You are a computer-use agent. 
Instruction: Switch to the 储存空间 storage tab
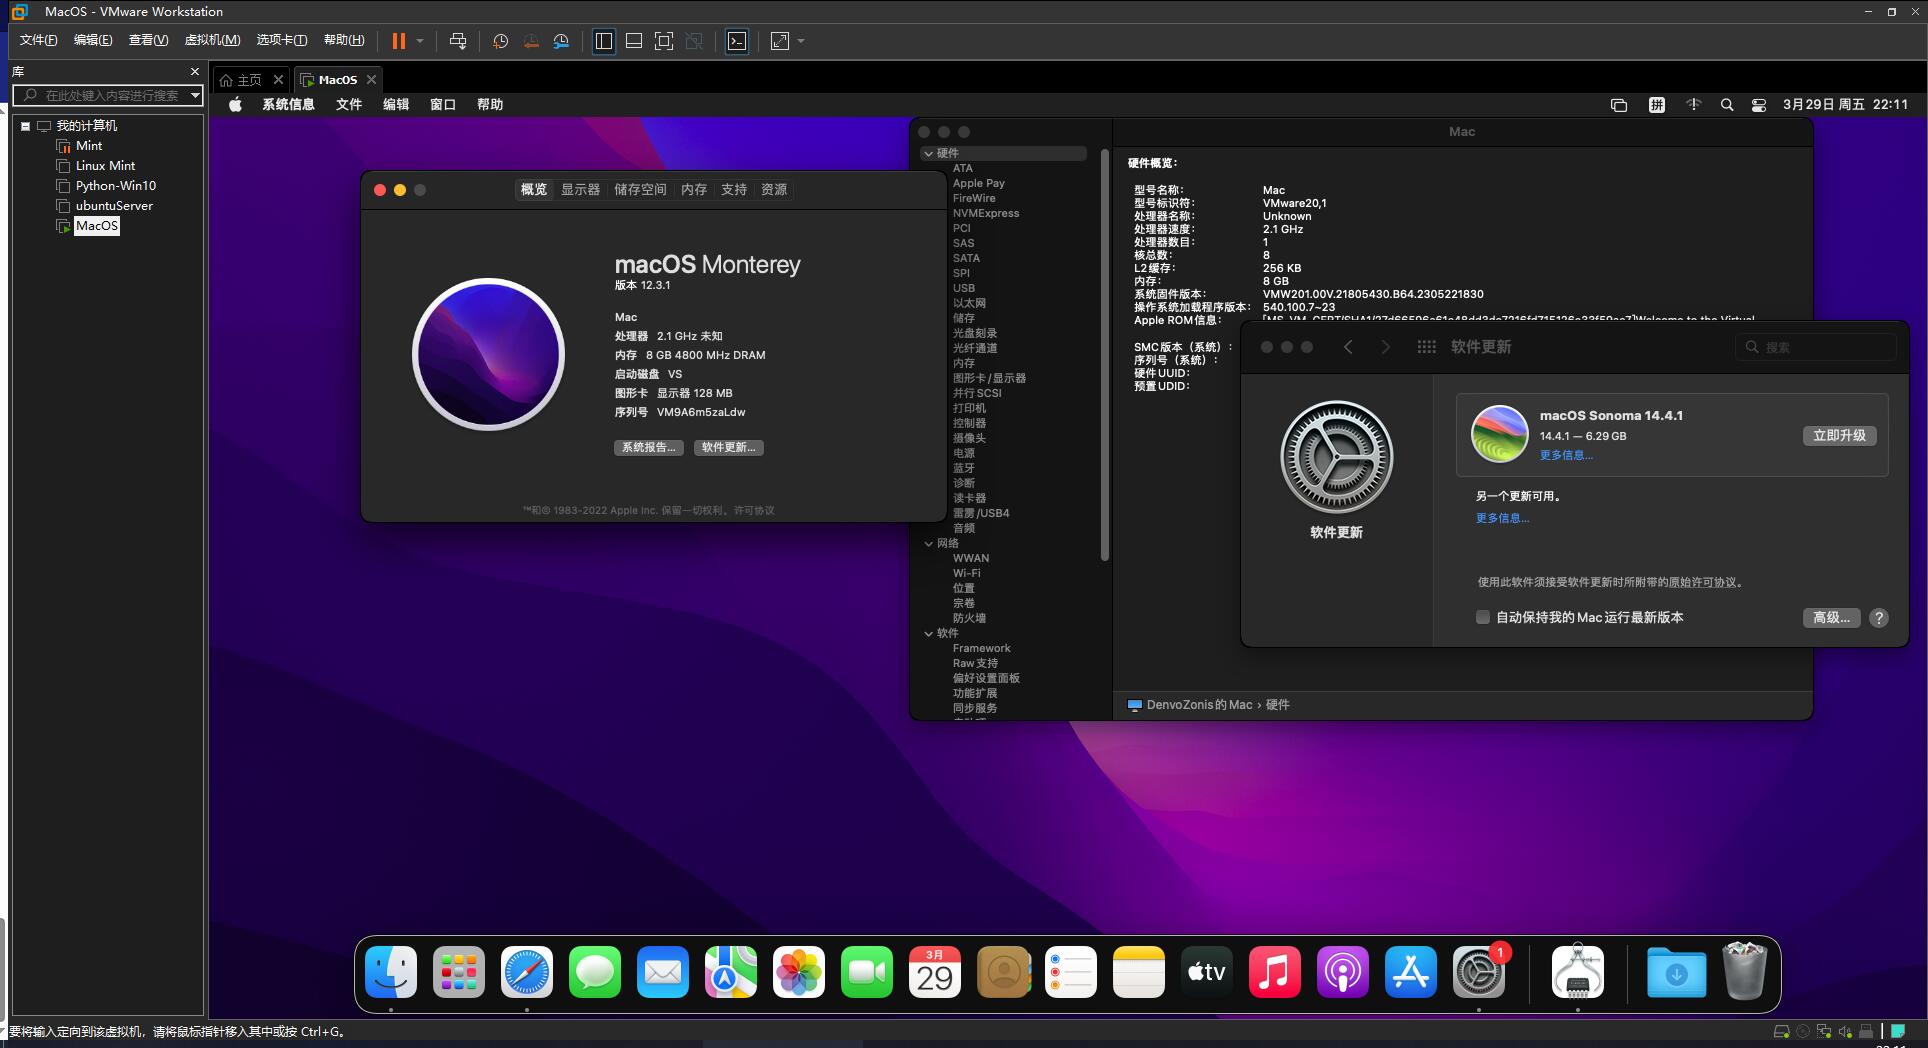point(640,189)
